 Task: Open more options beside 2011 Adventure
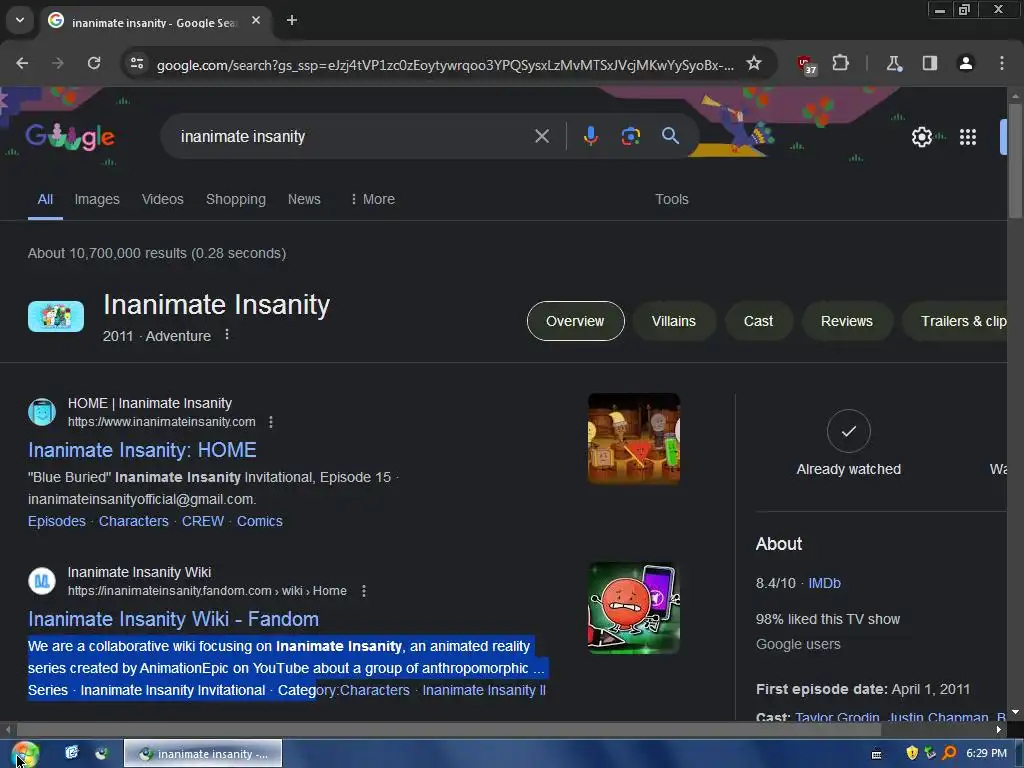[227, 334]
